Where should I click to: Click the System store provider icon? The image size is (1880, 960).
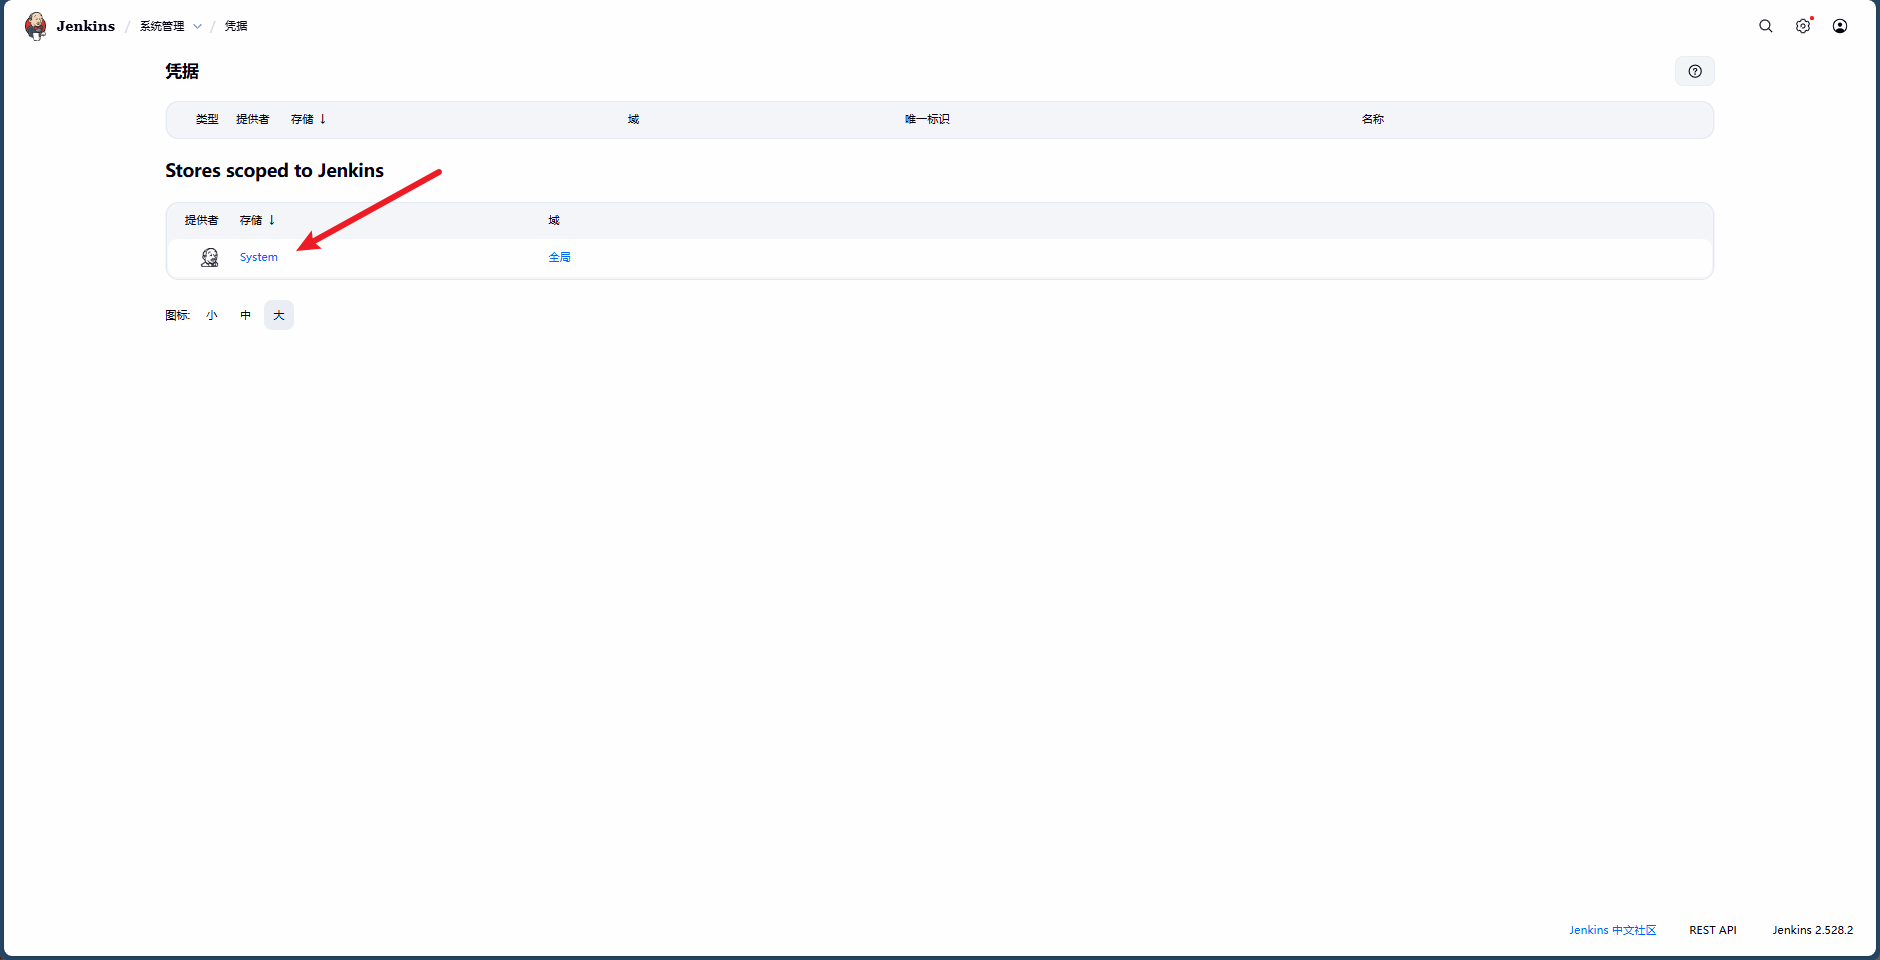coord(210,257)
